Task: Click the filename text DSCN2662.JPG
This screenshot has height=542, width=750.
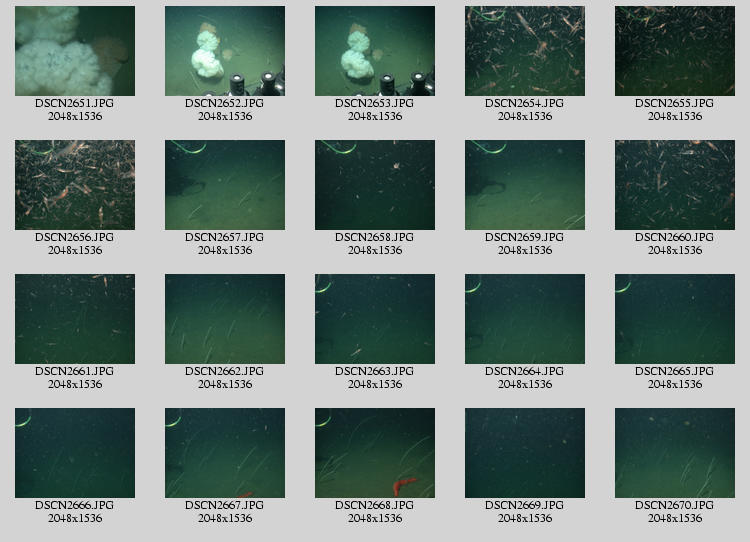Action: (225, 371)
